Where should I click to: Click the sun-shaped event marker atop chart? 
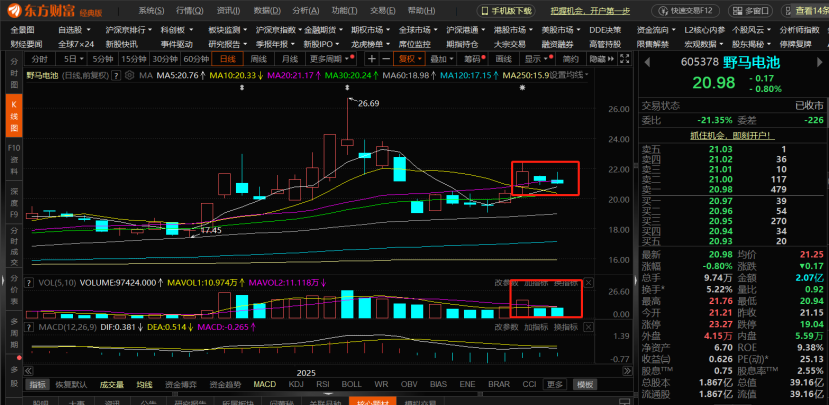[x=522, y=88]
